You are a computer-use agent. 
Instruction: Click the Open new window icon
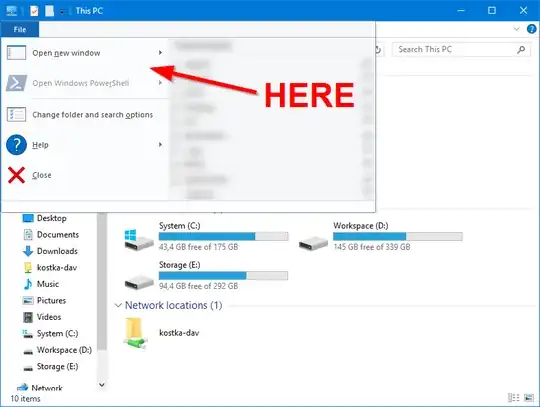point(16,53)
